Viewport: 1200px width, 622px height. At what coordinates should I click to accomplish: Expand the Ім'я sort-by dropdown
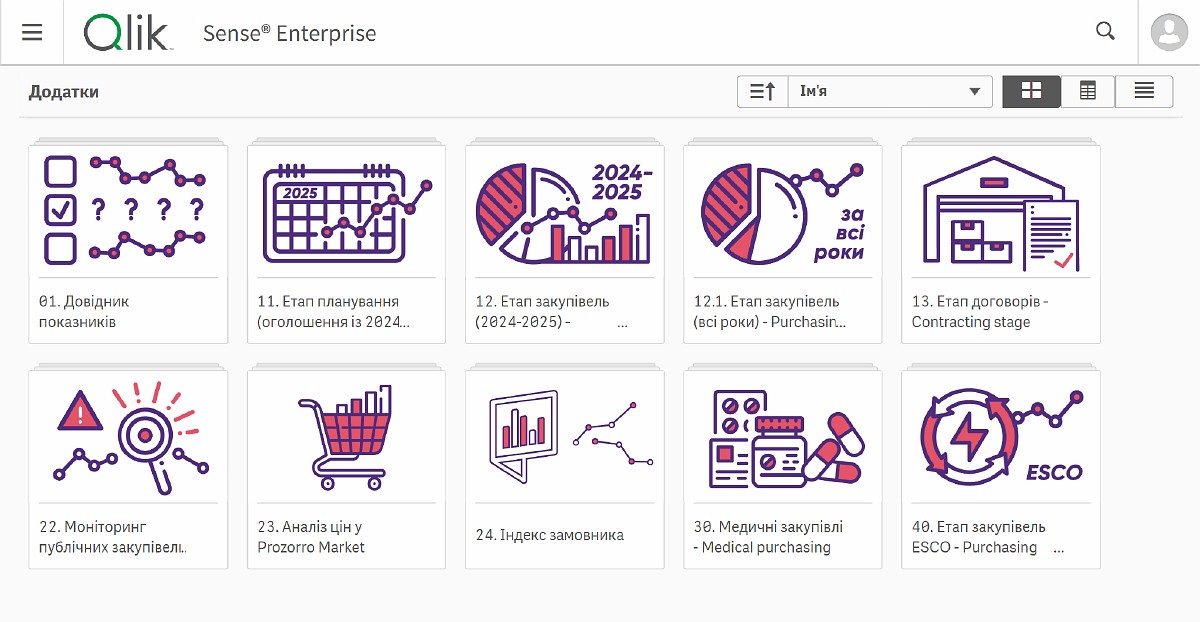coord(890,91)
